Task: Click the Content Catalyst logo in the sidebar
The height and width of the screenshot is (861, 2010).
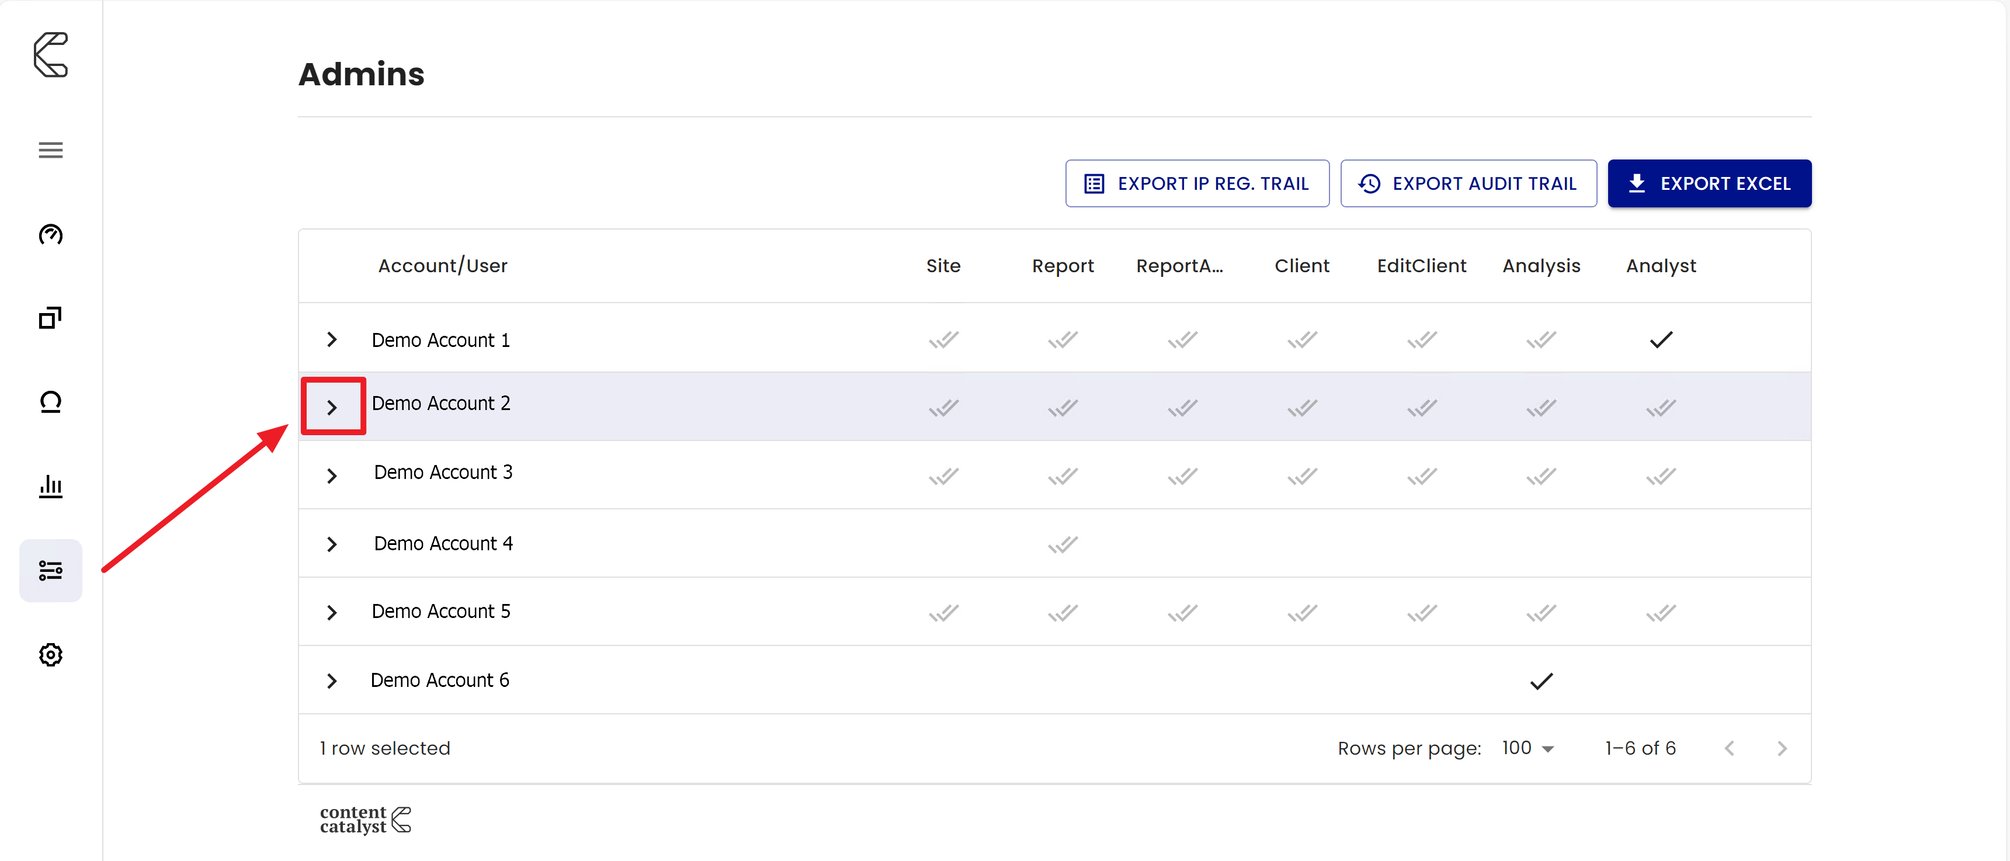Action: (x=51, y=55)
